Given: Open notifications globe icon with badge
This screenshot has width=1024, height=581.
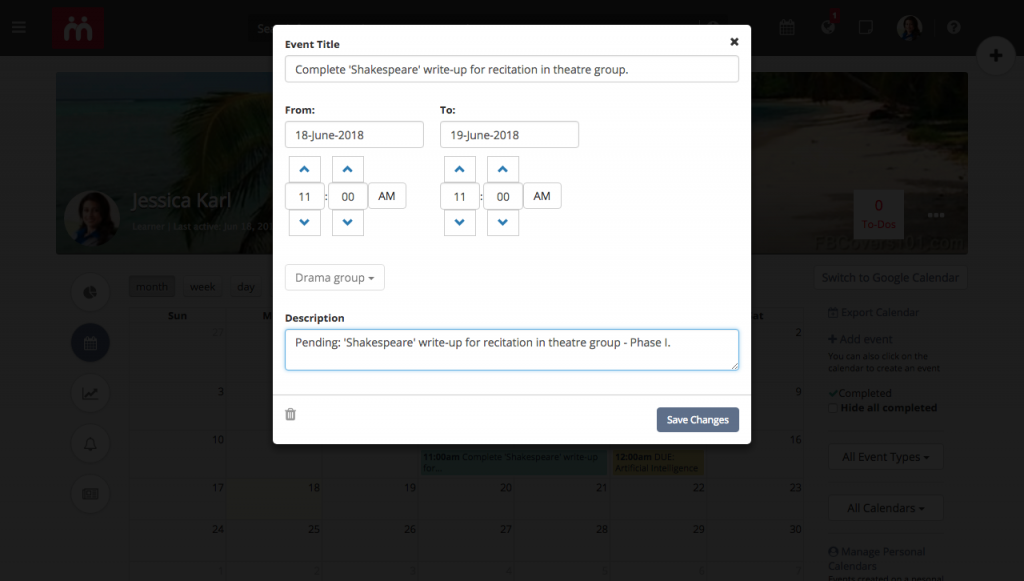Looking at the screenshot, I should point(828,27).
